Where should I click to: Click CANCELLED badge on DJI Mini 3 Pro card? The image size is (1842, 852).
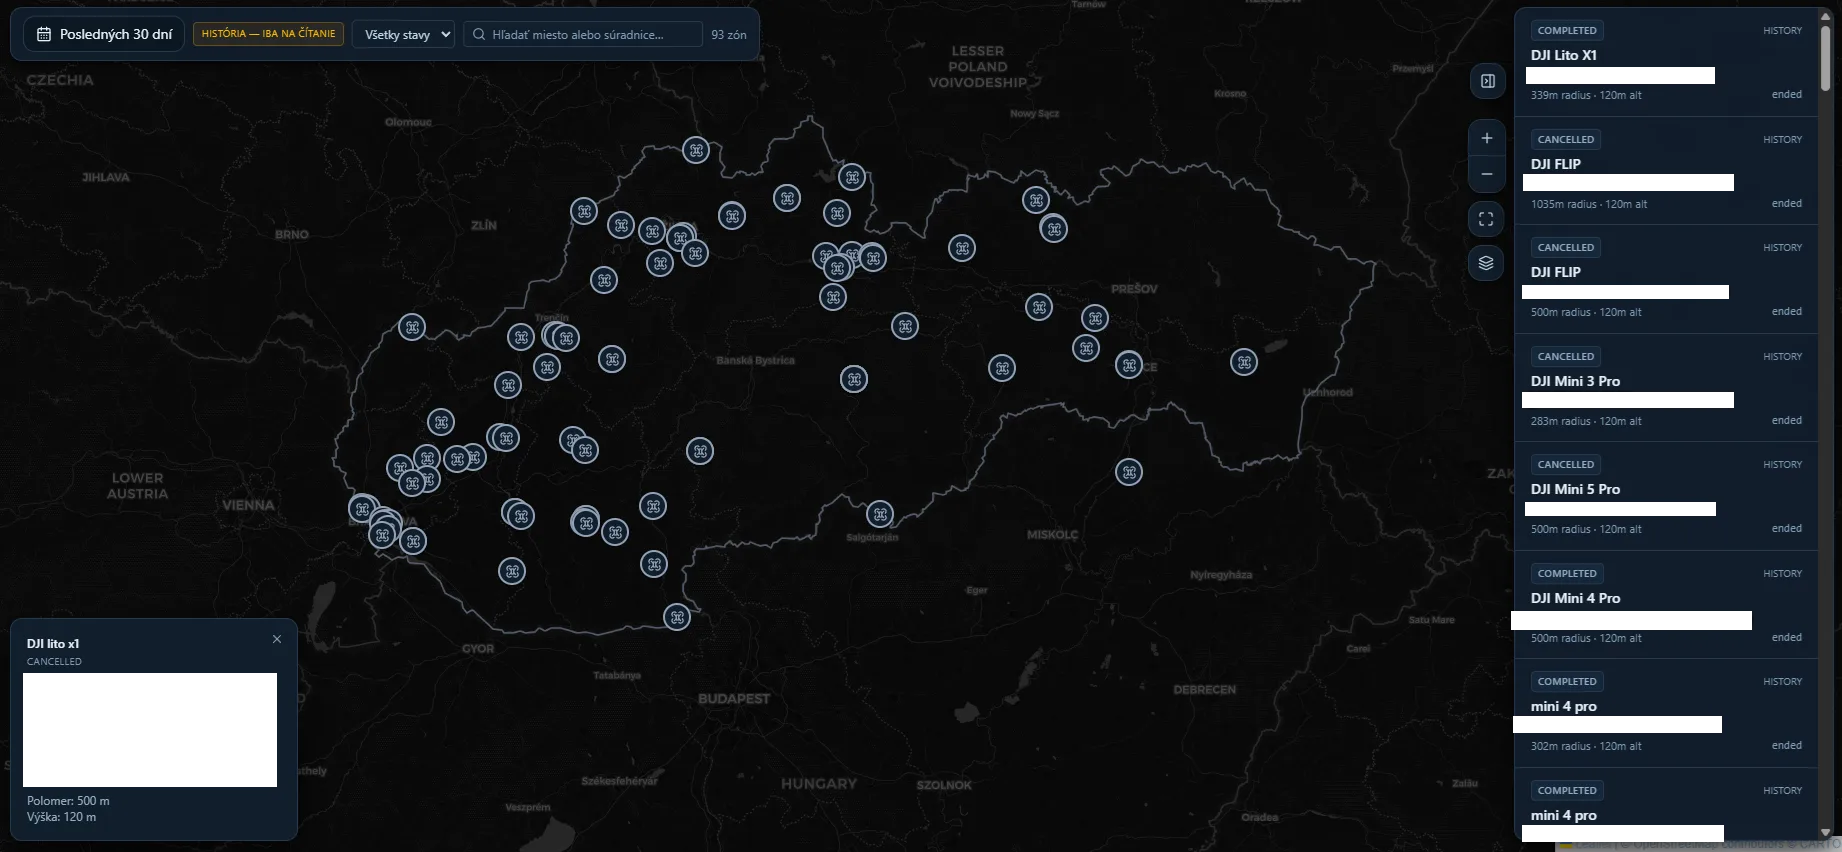click(x=1566, y=356)
